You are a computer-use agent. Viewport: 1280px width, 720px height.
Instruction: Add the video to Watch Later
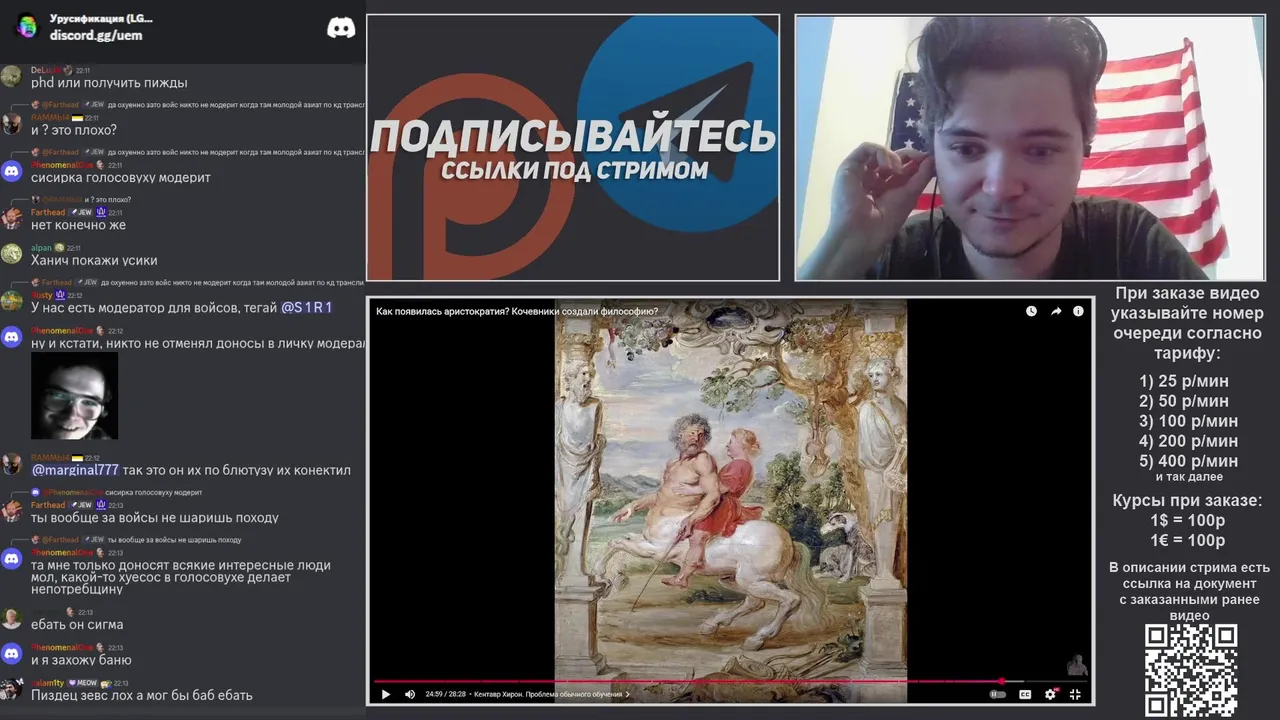[x=1031, y=311]
